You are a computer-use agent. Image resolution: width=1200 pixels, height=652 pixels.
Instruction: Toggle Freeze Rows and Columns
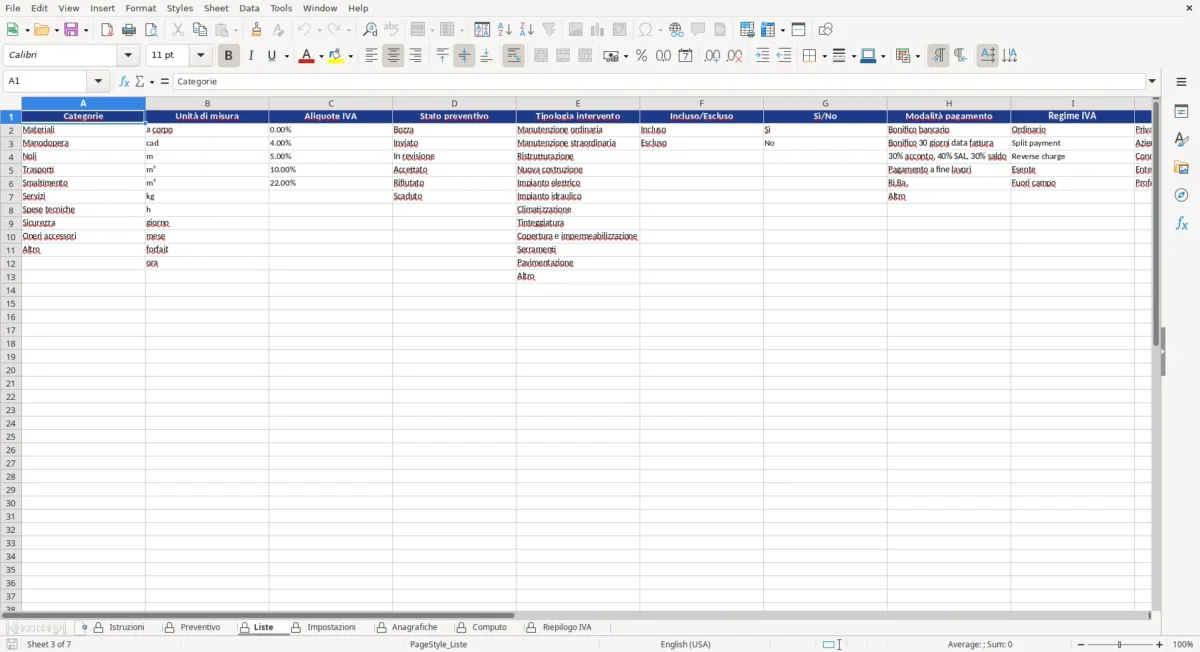click(x=768, y=30)
